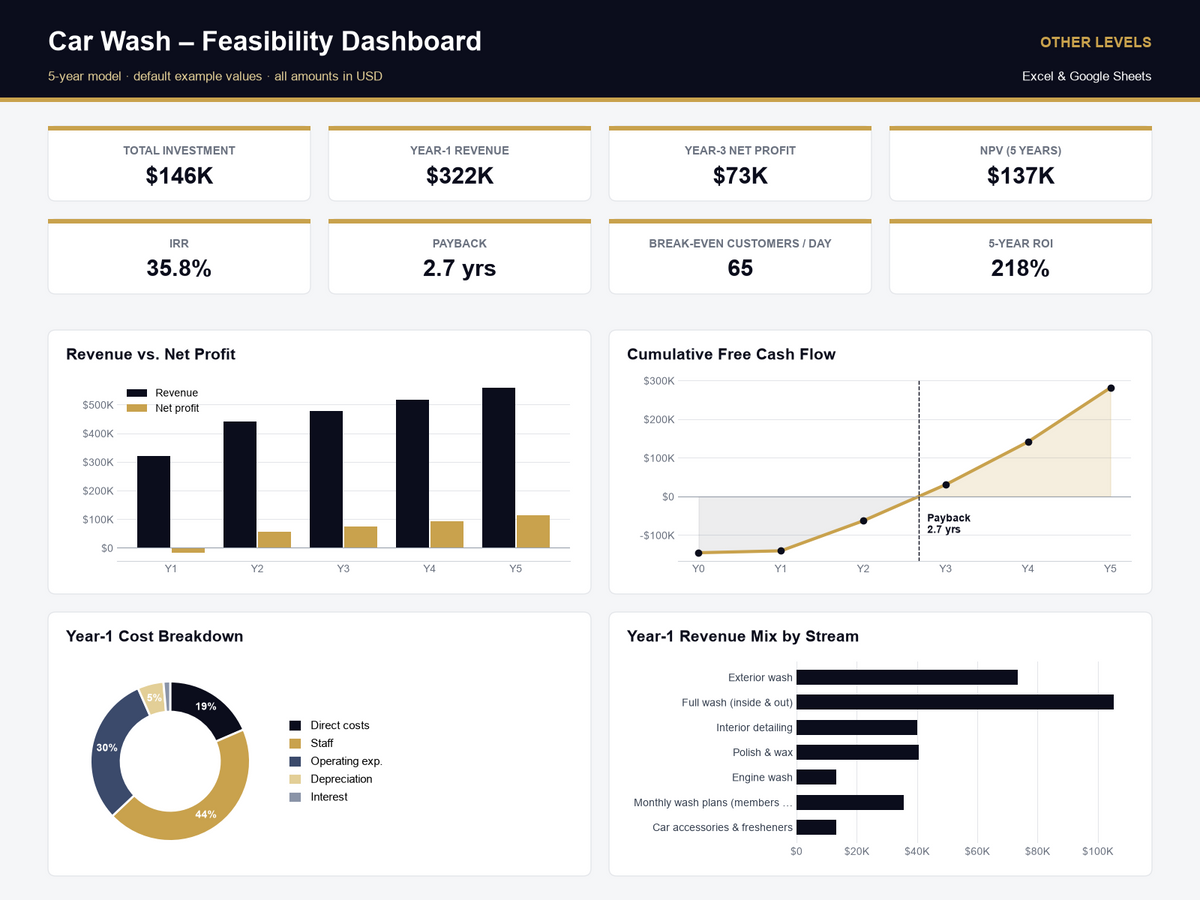Click the Exterior wash bar
Image resolution: width=1200 pixels, height=900 pixels.
point(907,677)
